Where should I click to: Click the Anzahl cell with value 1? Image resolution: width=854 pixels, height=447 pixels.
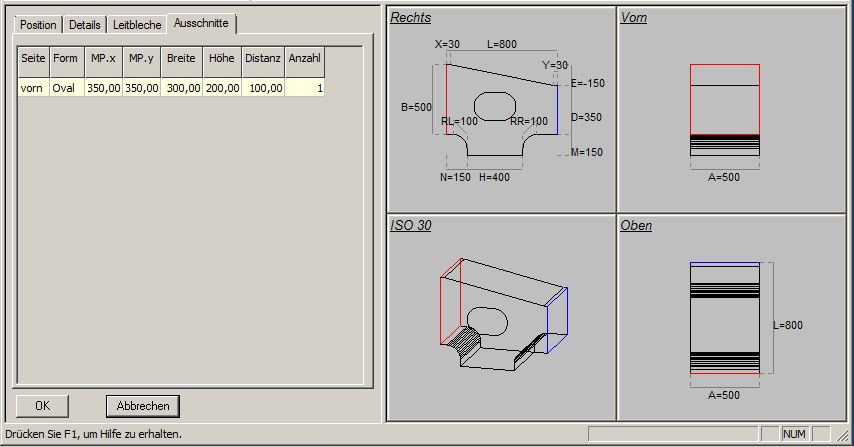(305, 88)
